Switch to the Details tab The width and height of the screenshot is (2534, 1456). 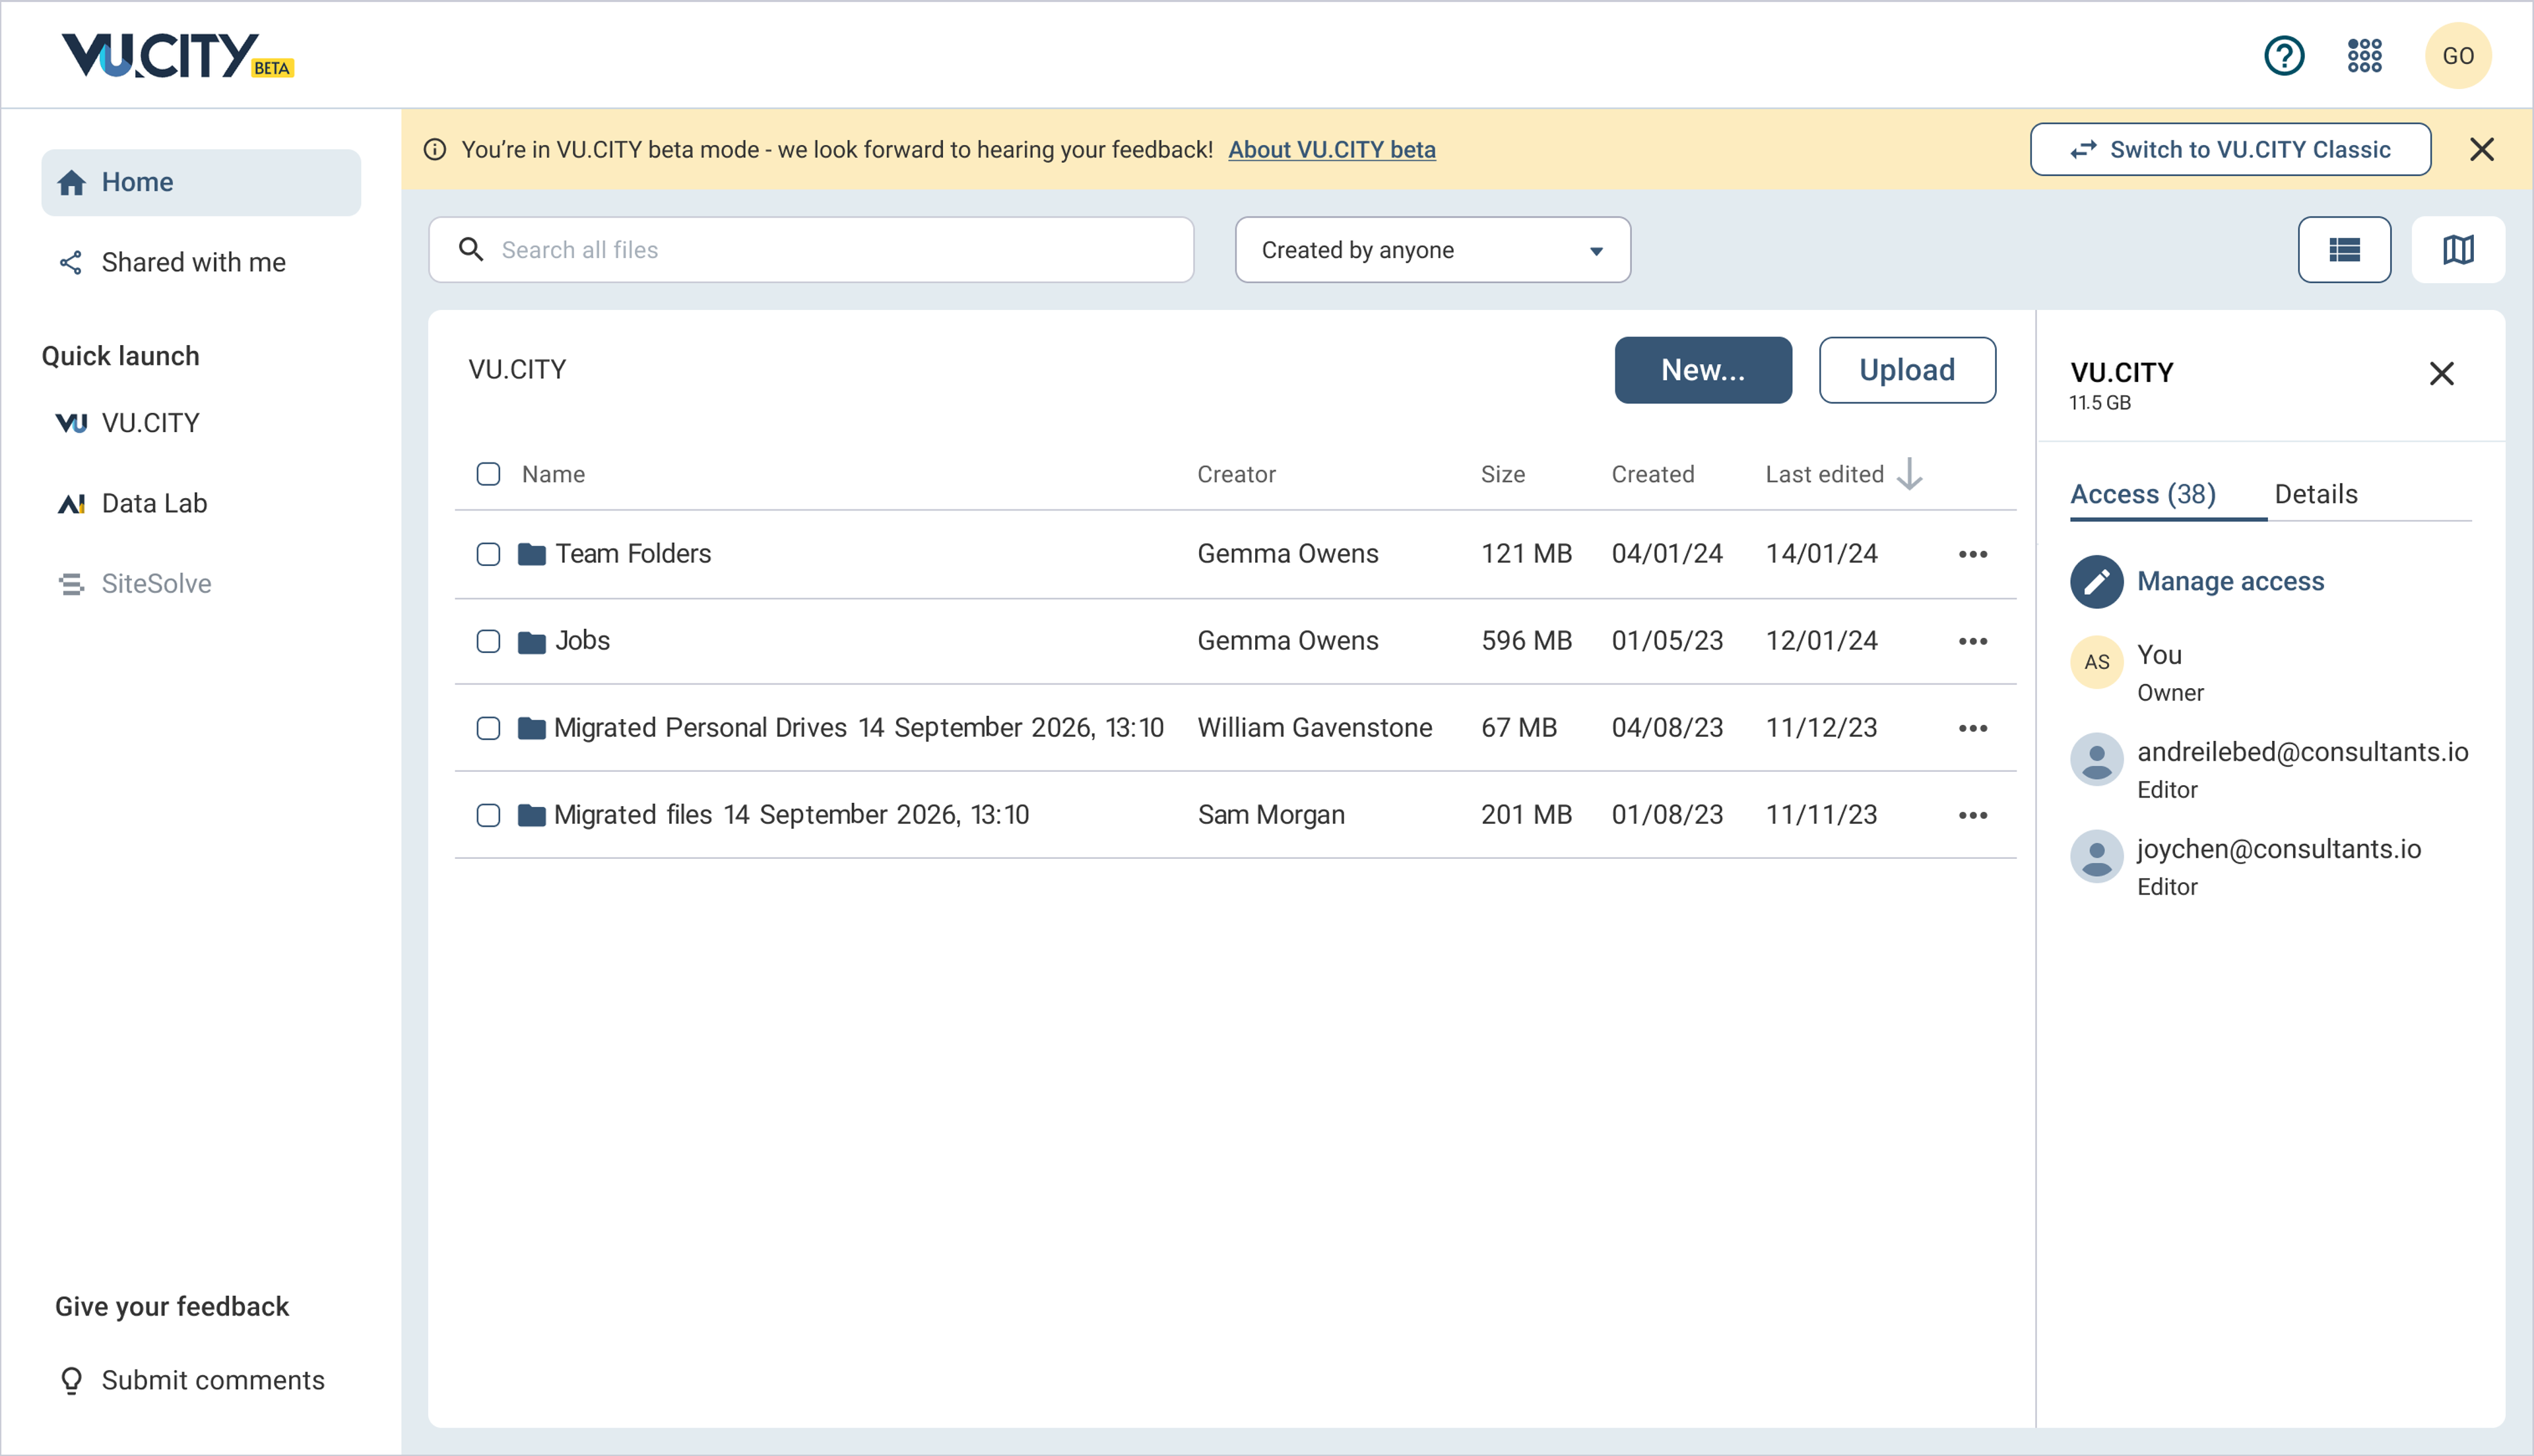click(2316, 494)
